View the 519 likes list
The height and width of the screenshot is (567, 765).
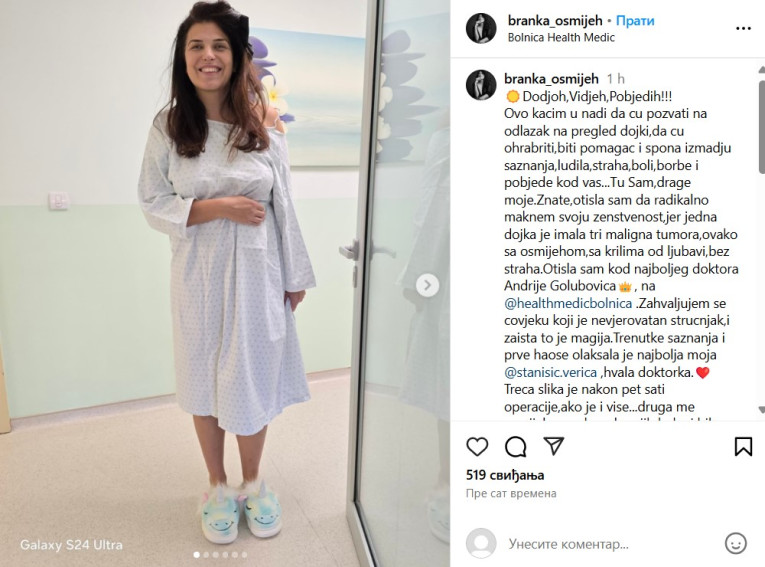click(505, 475)
